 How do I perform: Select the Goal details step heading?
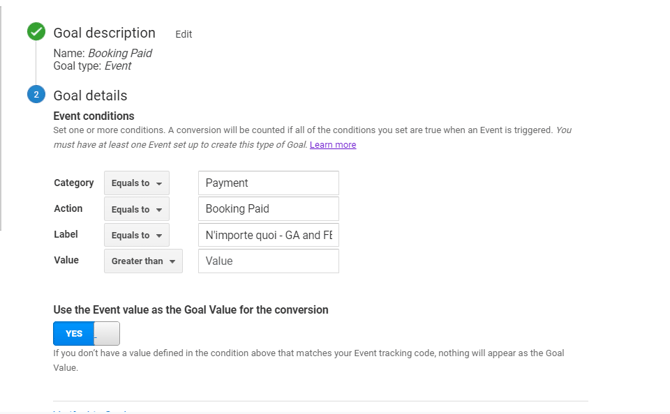pyautogui.click(x=90, y=96)
